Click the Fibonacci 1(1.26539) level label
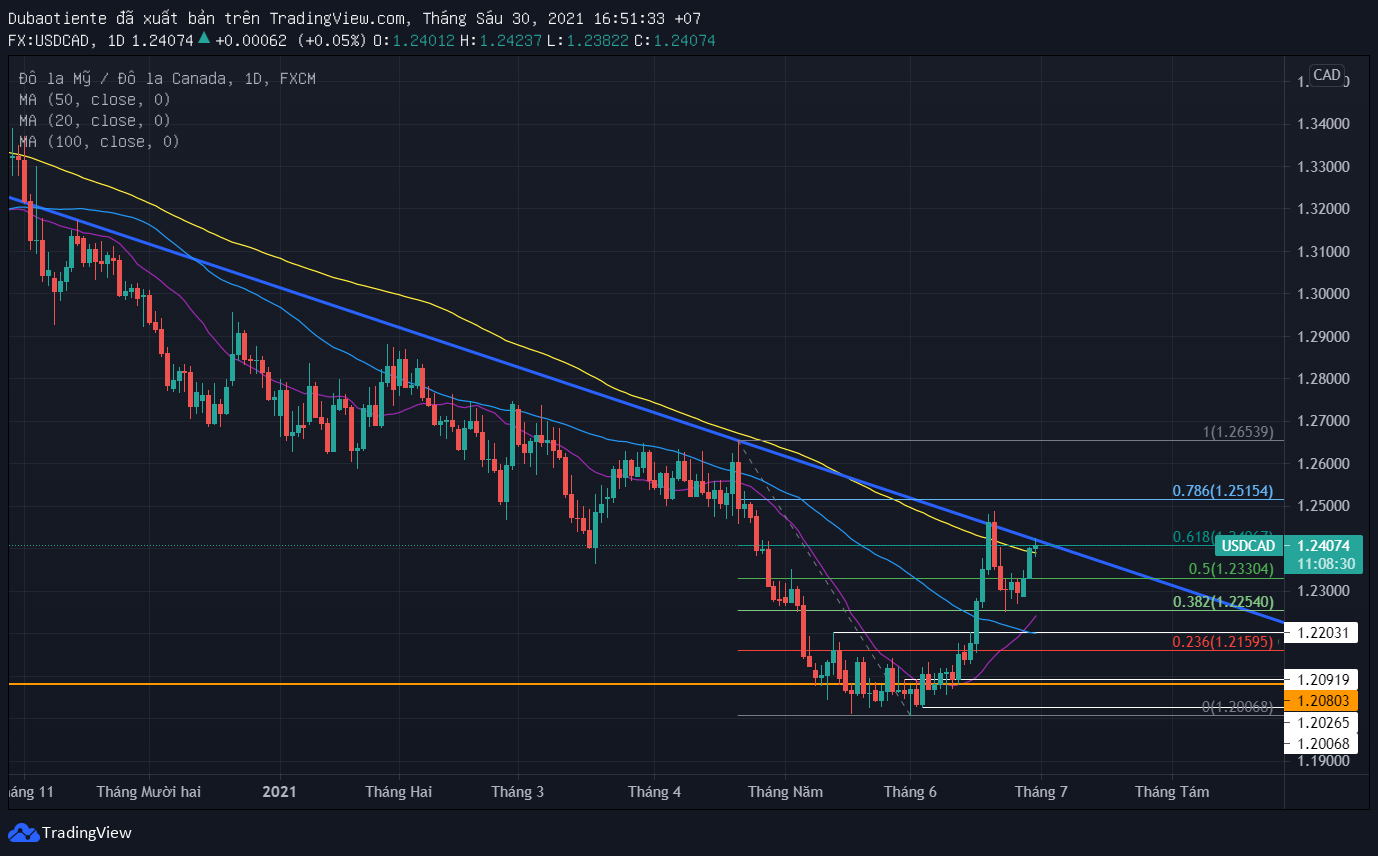 tap(1238, 432)
